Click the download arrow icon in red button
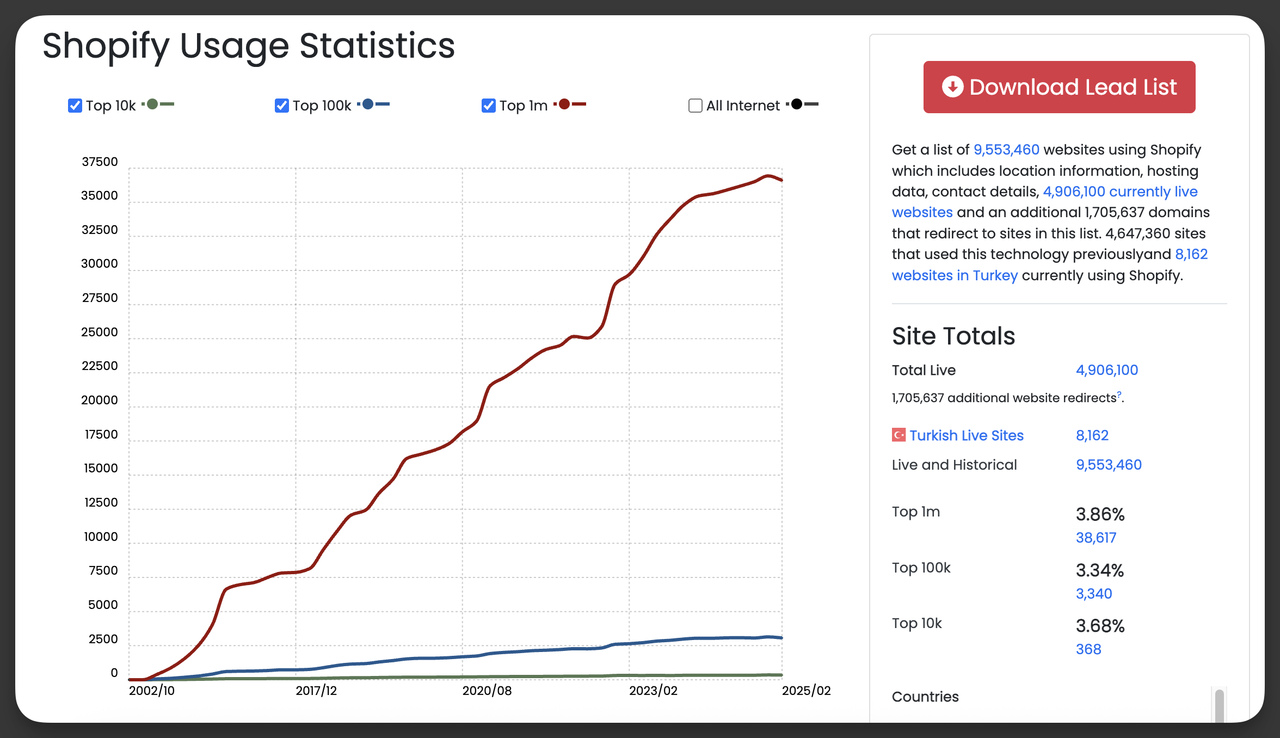The width and height of the screenshot is (1280, 738). pyautogui.click(x=953, y=87)
